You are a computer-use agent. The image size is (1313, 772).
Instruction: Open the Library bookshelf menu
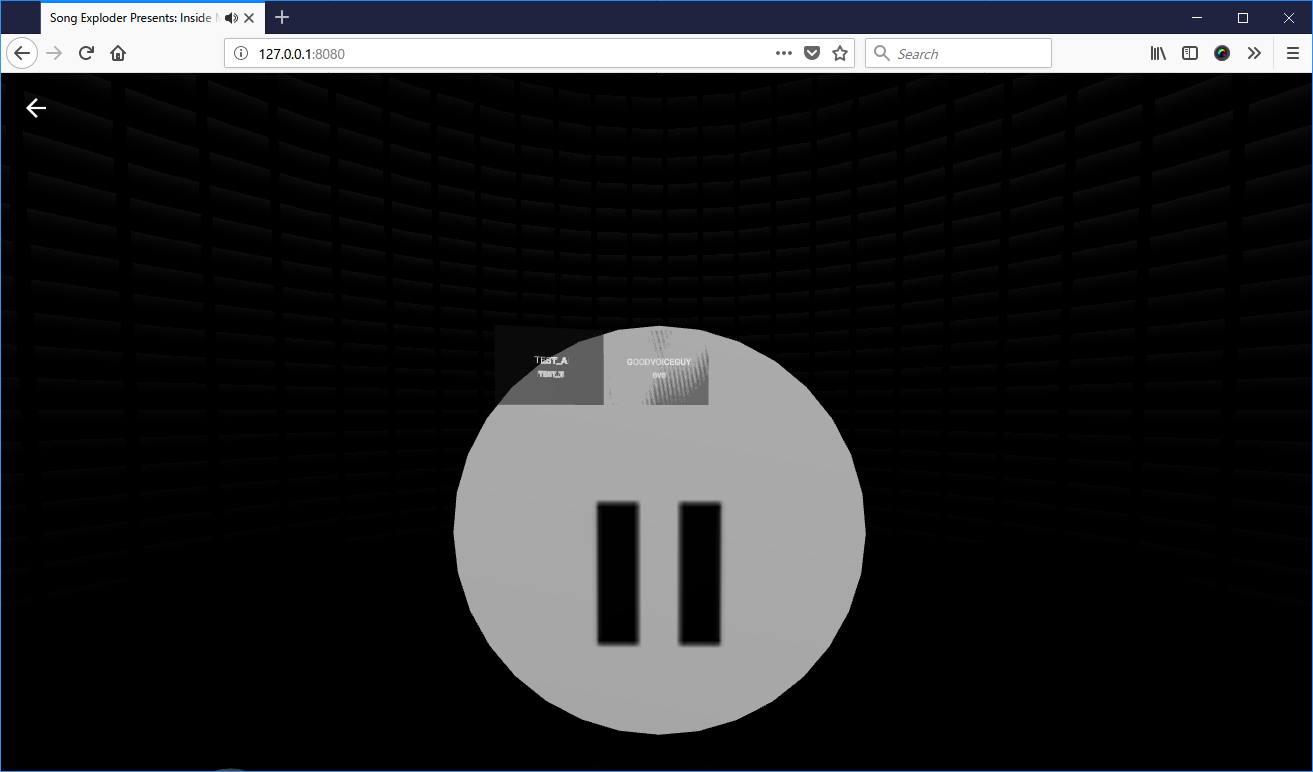click(x=1158, y=54)
